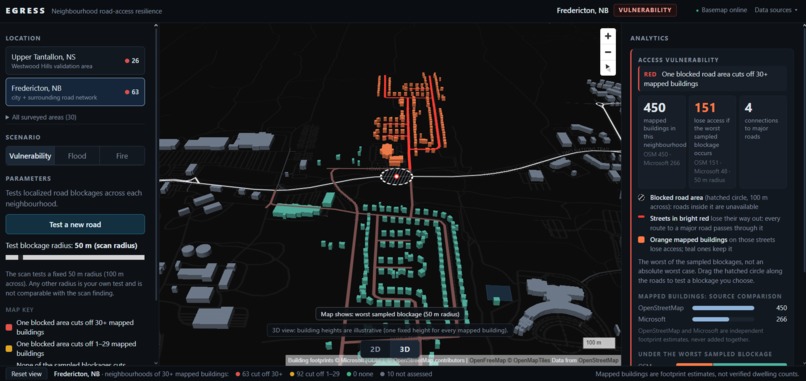Click the 4 connections to major roads card
Viewport: 806px width, 381px height.
point(763,142)
